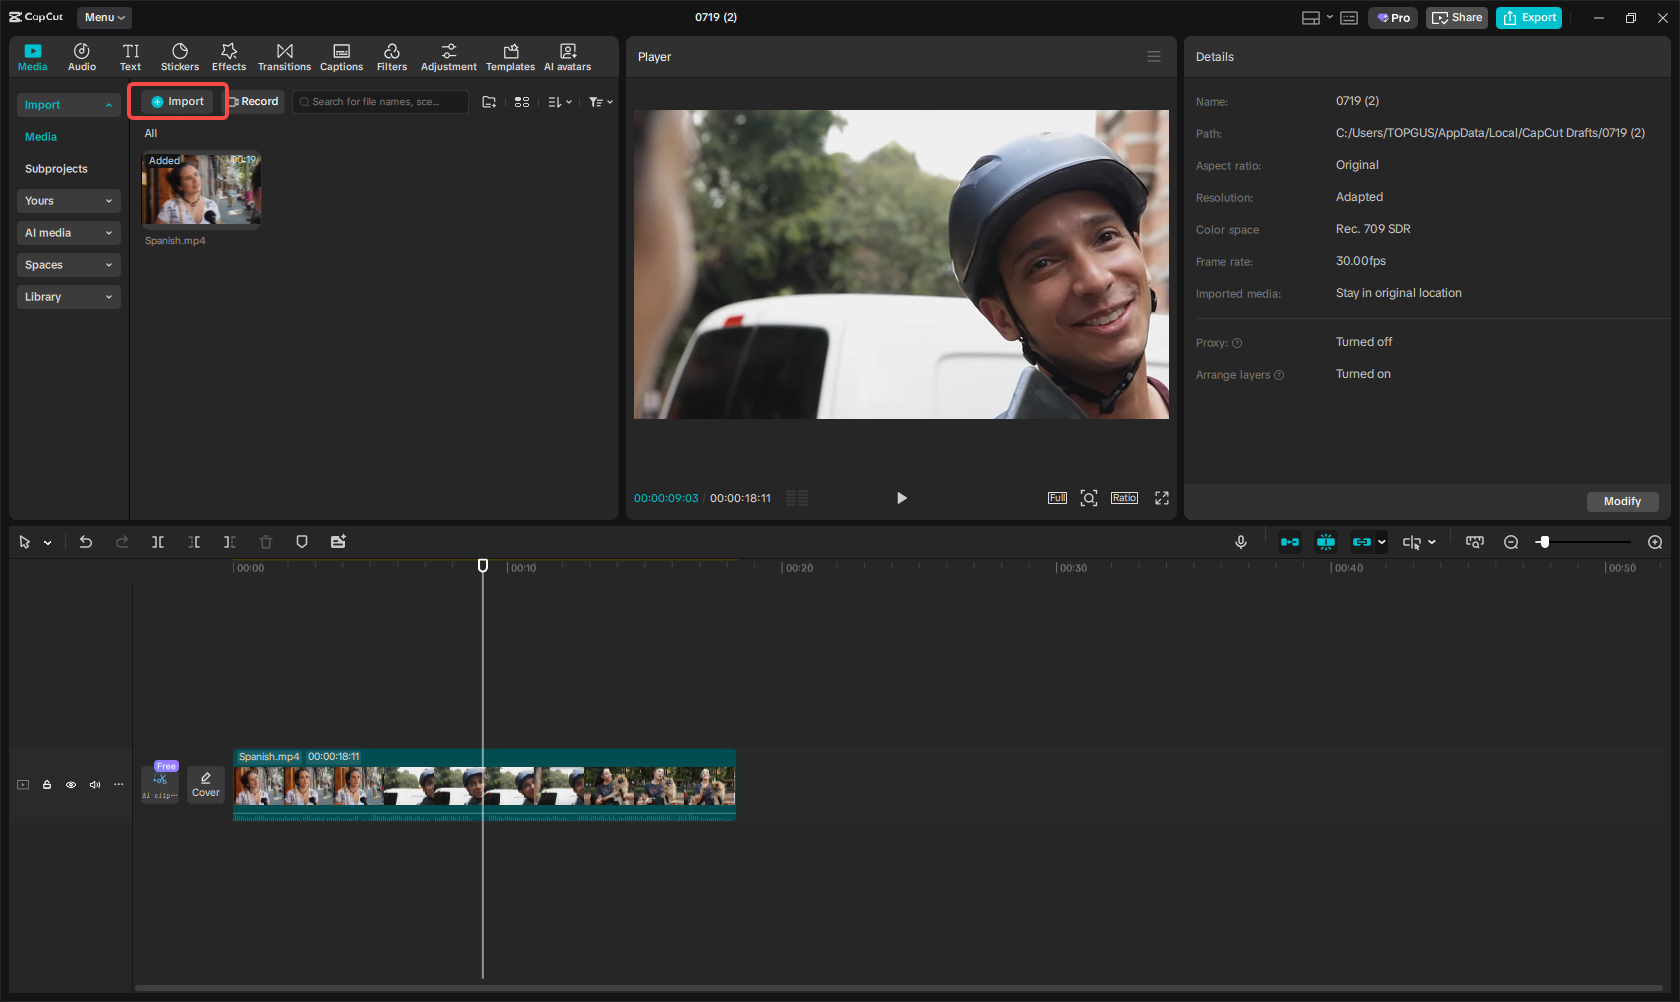
Task: Start a voiceover recording with the microphone icon
Action: pyautogui.click(x=1240, y=541)
